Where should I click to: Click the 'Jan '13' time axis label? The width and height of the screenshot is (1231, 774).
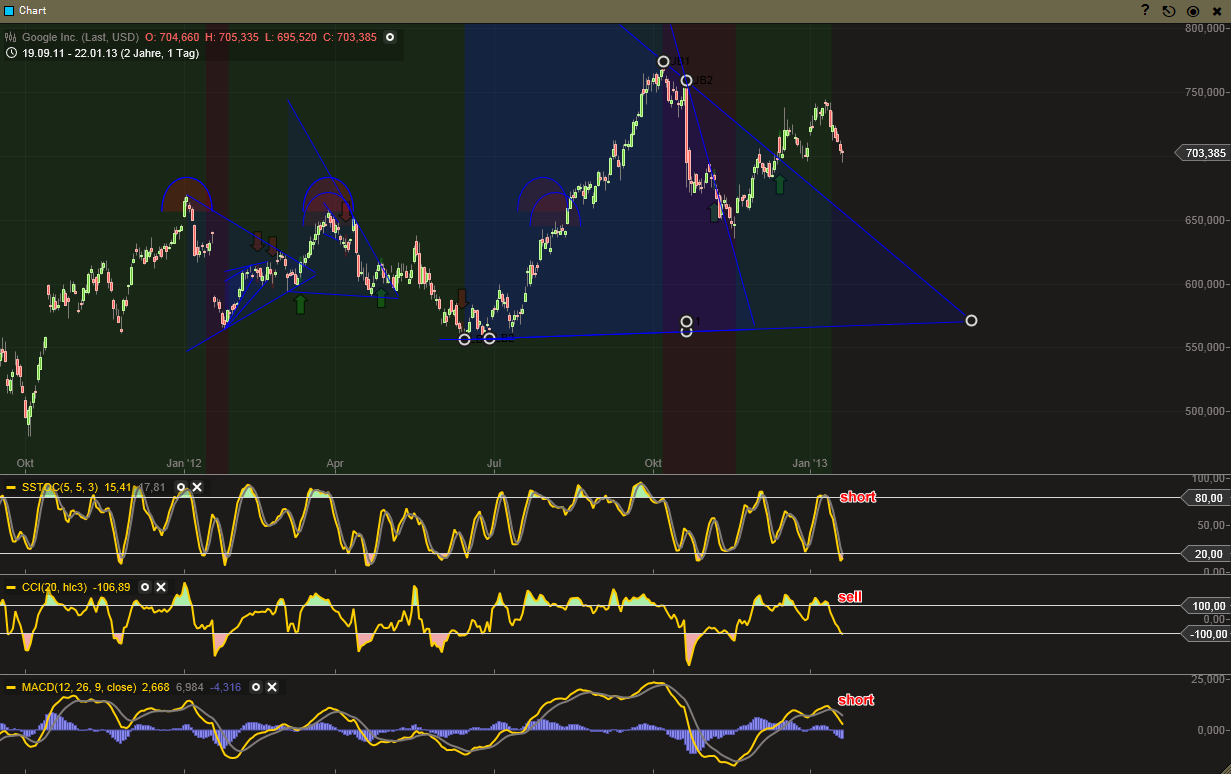[x=810, y=464]
